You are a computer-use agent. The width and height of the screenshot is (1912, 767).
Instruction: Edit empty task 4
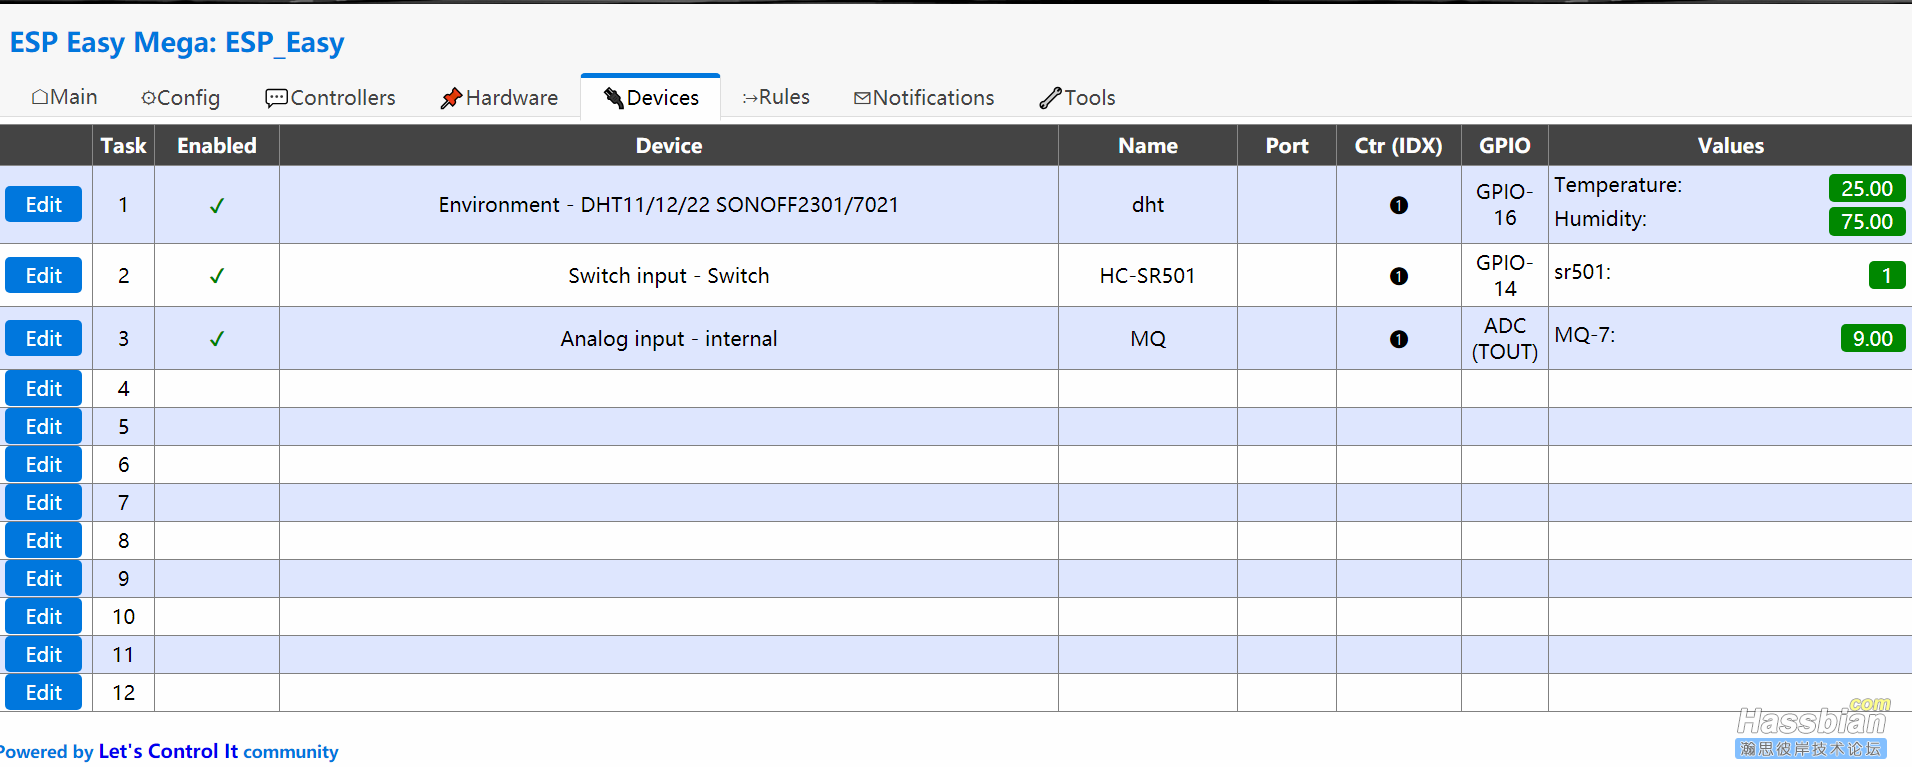tap(44, 388)
